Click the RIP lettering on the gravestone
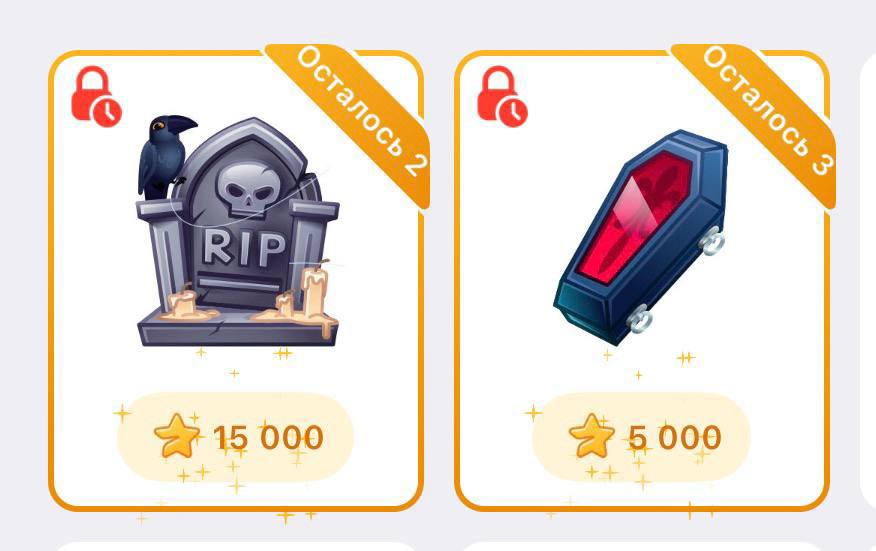This screenshot has width=876, height=551. pos(244,248)
